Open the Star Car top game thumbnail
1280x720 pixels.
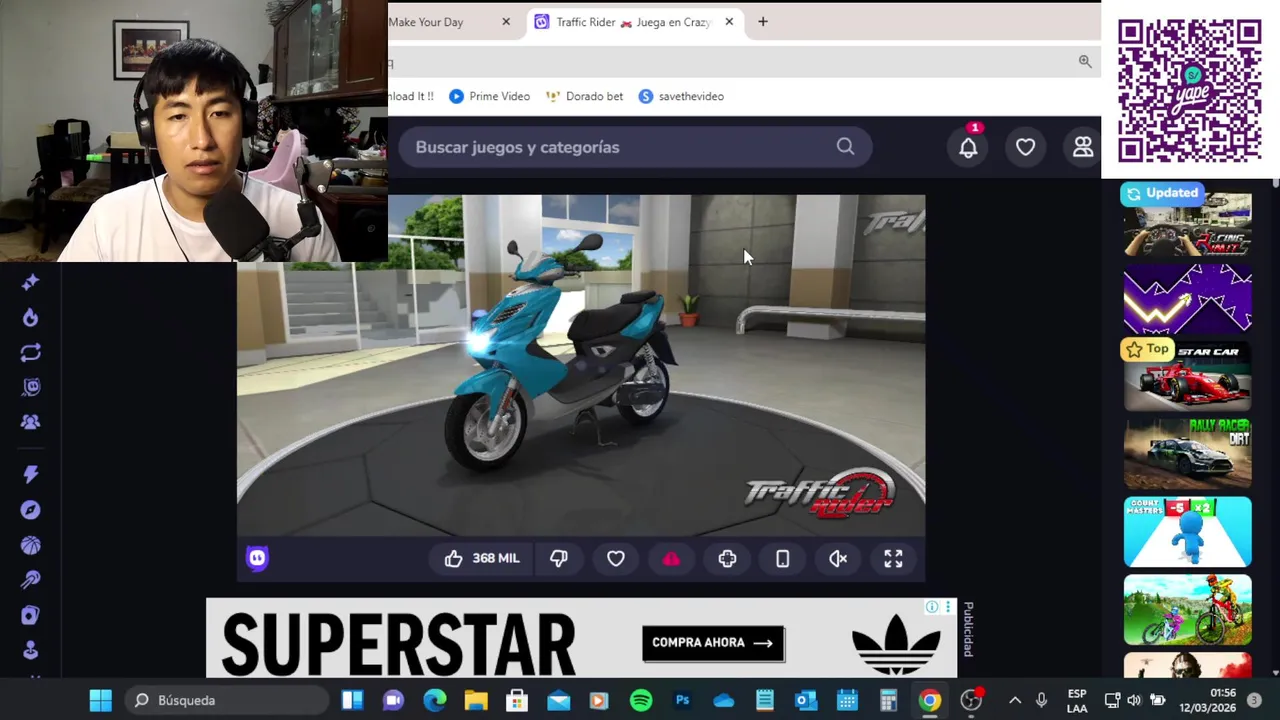tap(1187, 375)
